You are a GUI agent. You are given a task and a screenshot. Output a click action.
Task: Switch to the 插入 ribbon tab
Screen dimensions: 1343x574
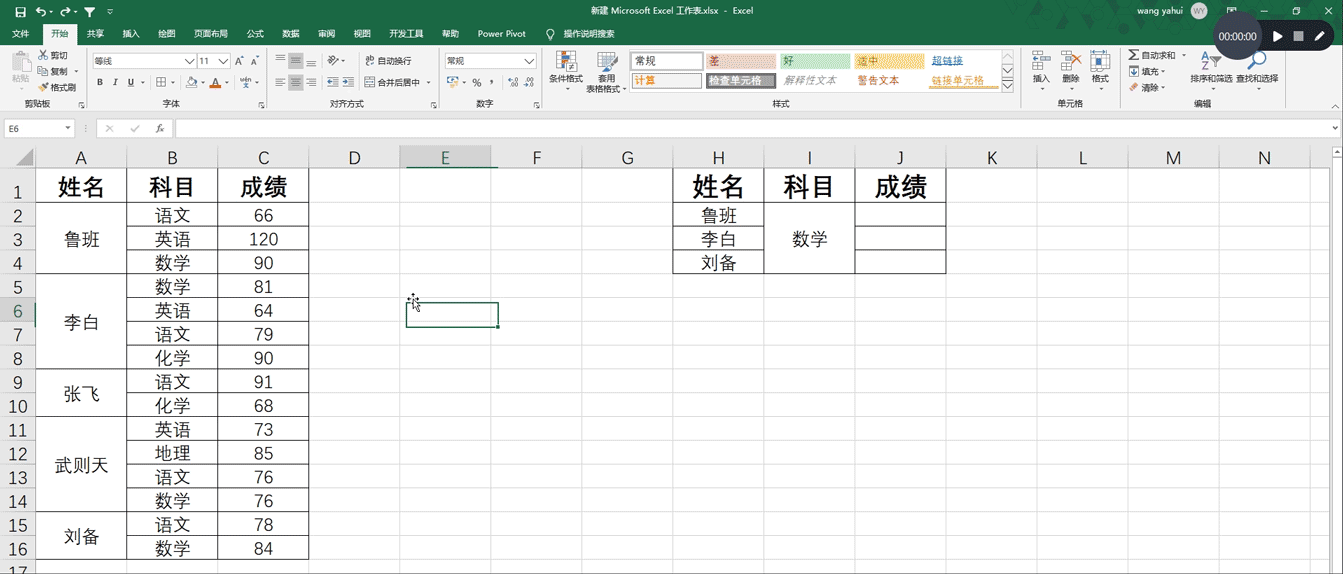[x=131, y=34]
